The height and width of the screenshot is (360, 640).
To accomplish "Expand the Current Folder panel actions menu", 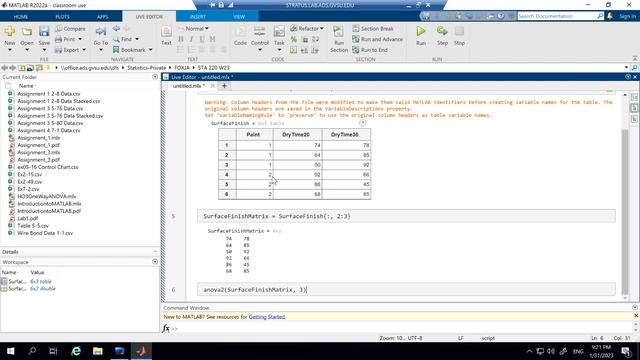I will tap(155, 77).
